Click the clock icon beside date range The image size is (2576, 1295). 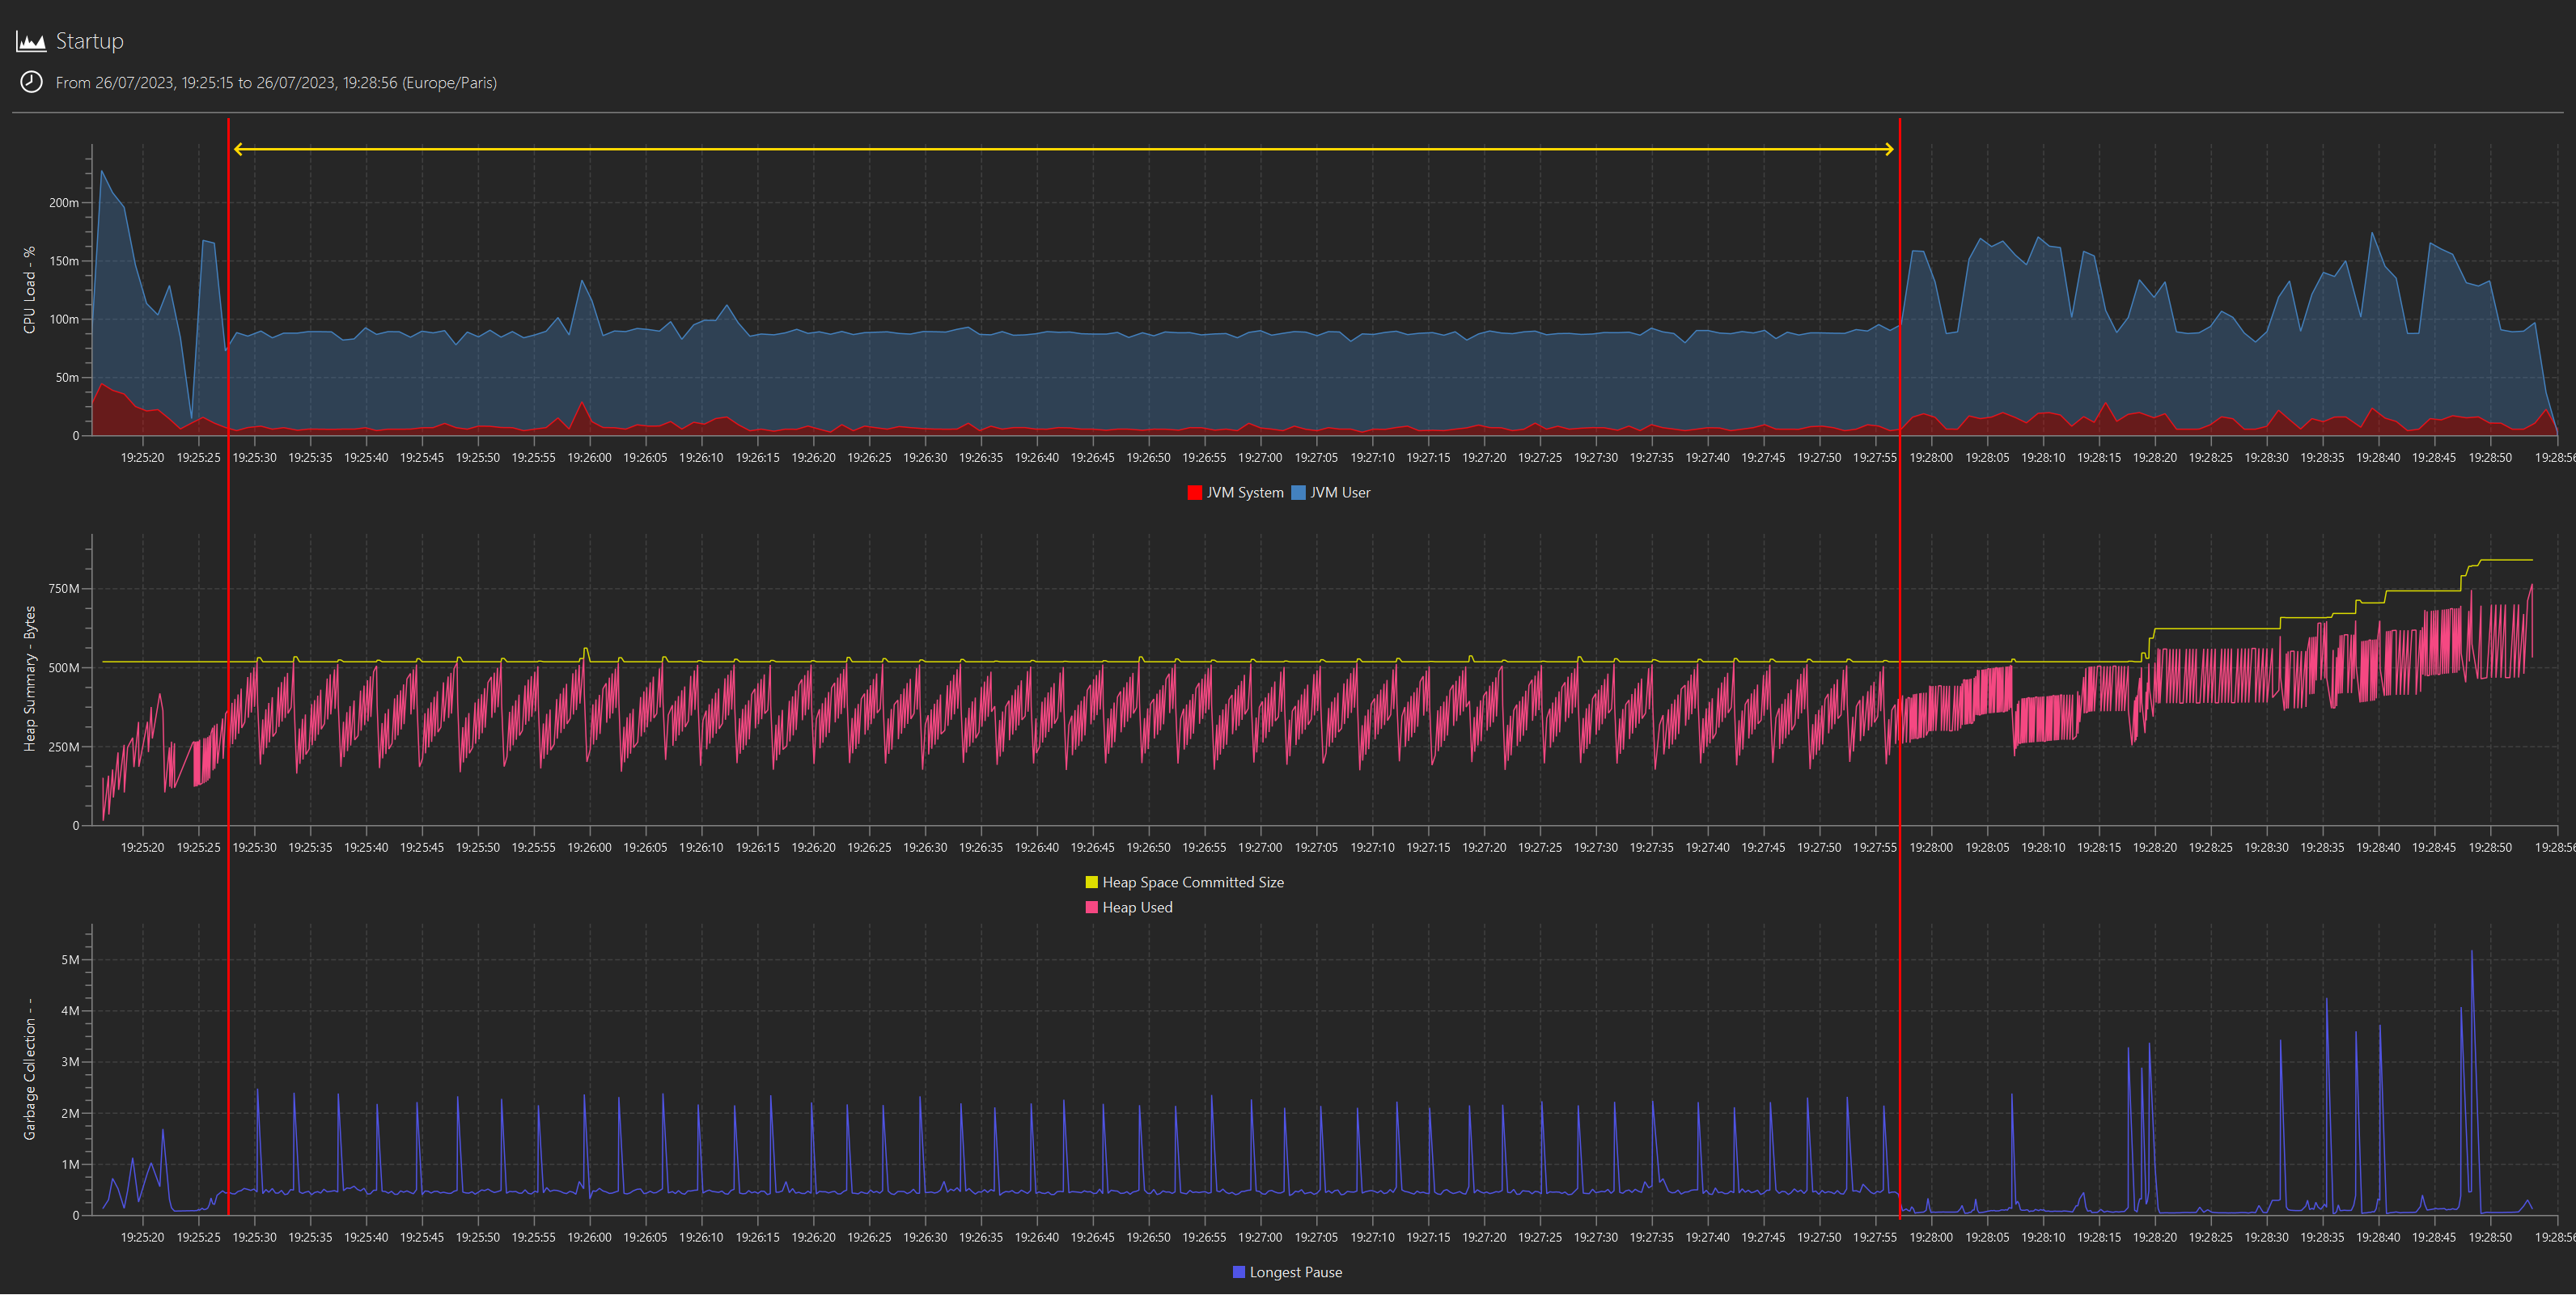click(31, 82)
